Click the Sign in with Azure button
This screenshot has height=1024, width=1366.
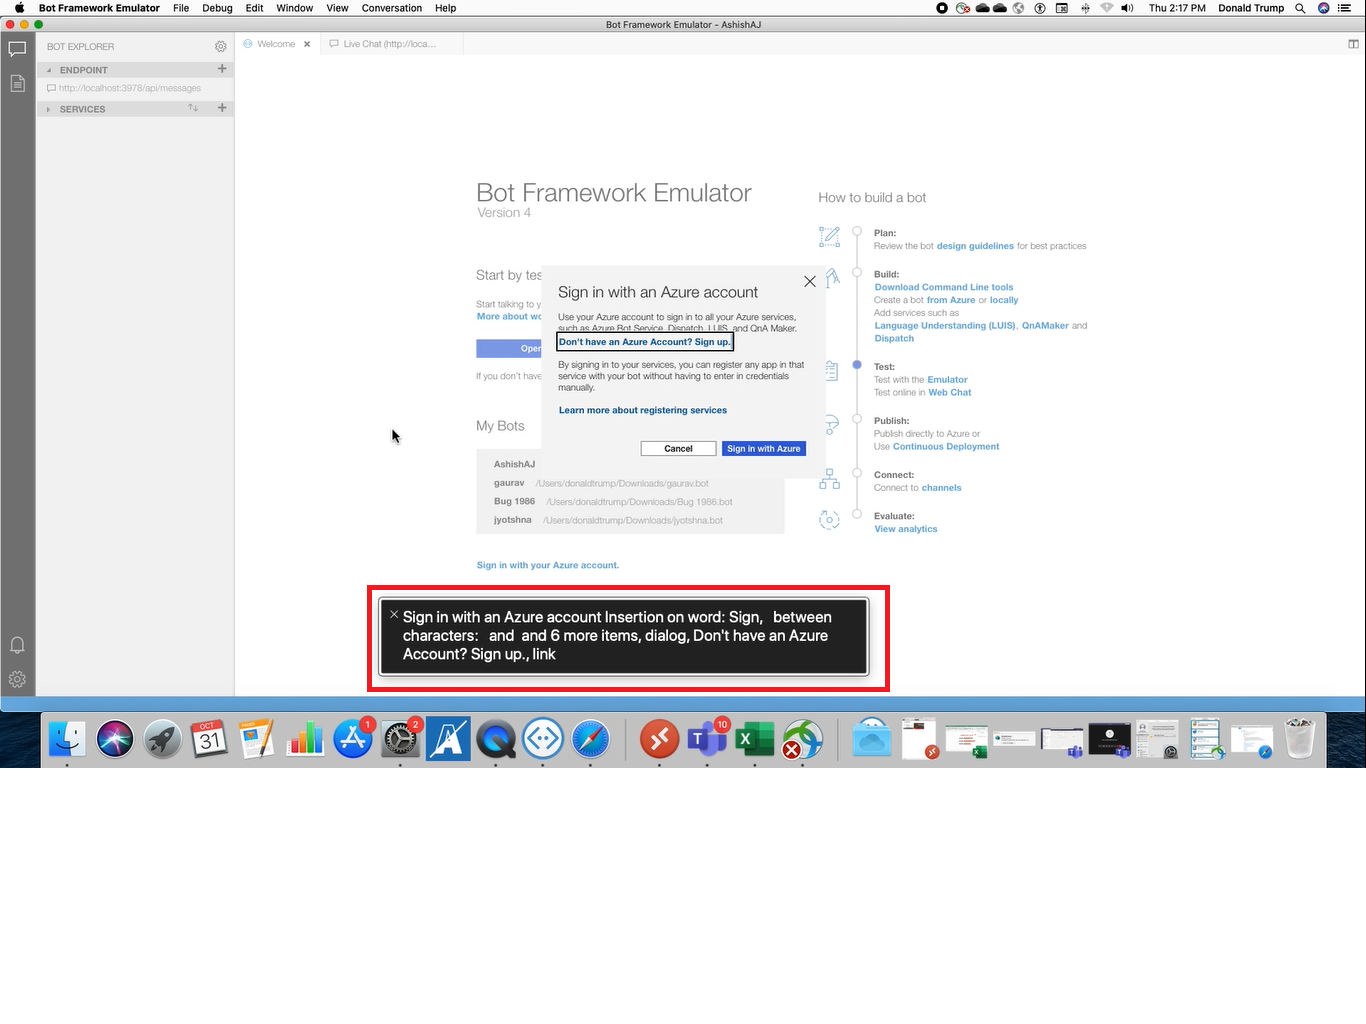pyautogui.click(x=763, y=448)
